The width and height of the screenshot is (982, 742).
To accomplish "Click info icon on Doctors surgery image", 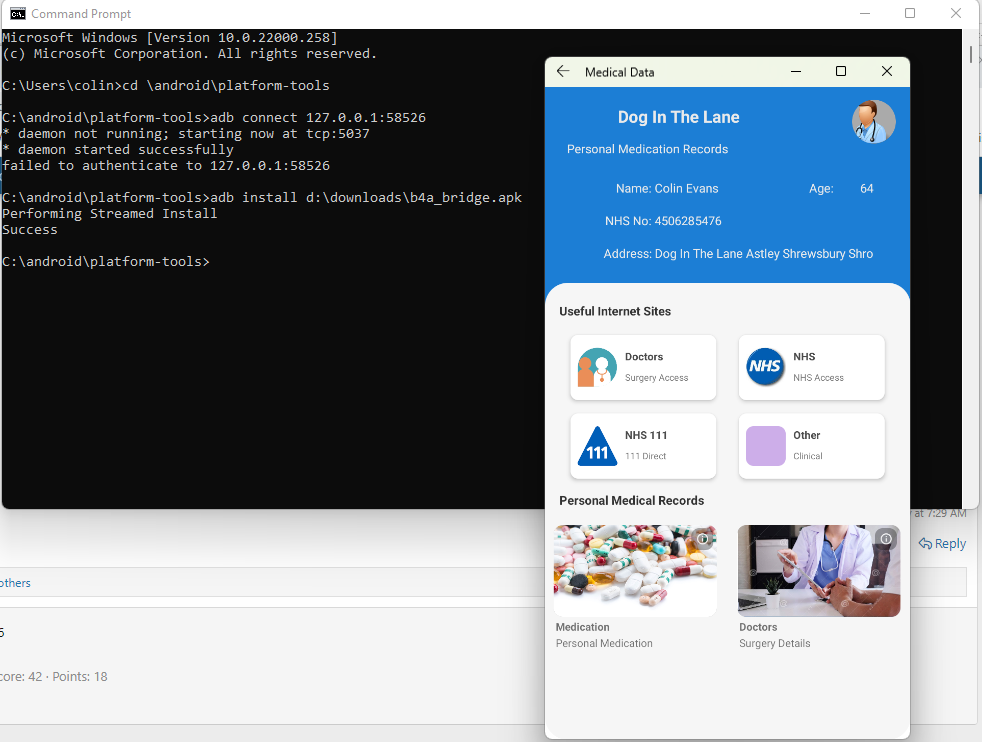I will click(x=886, y=538).
